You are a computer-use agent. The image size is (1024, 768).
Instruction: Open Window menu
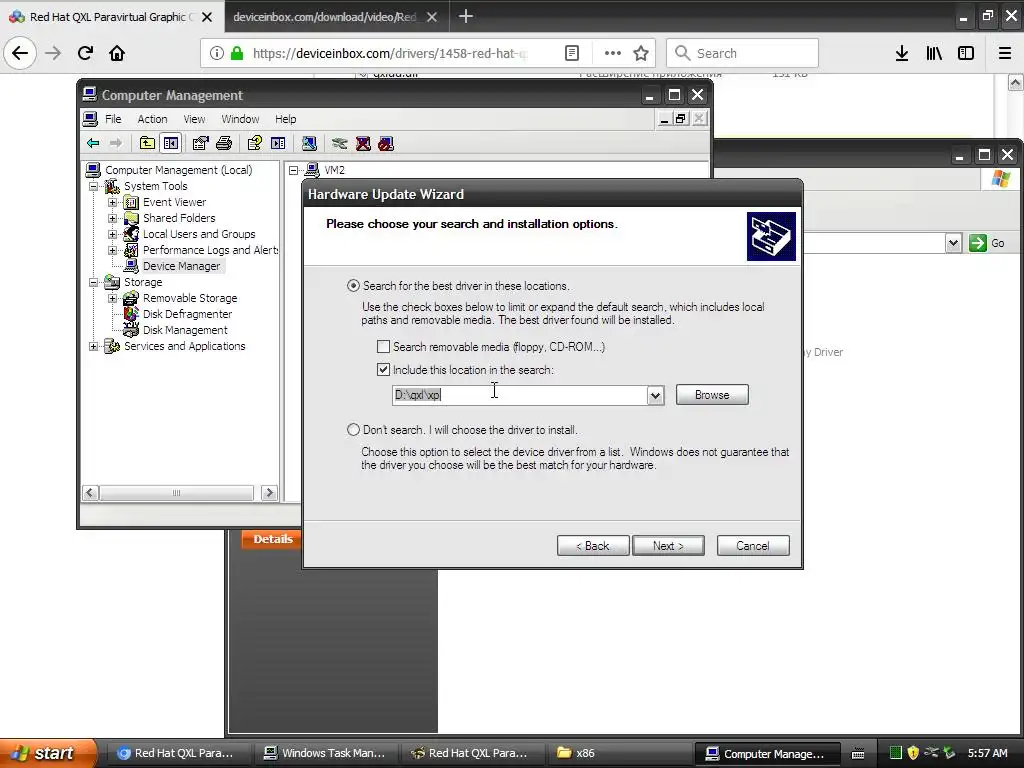(x=240, y=119)
